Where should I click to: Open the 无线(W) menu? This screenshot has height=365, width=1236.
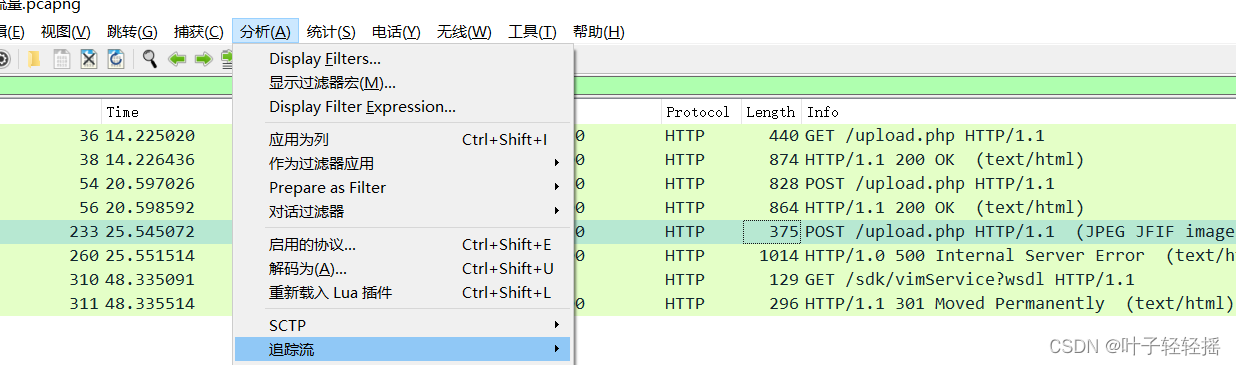pyautogui.click(x=464, y=32)
